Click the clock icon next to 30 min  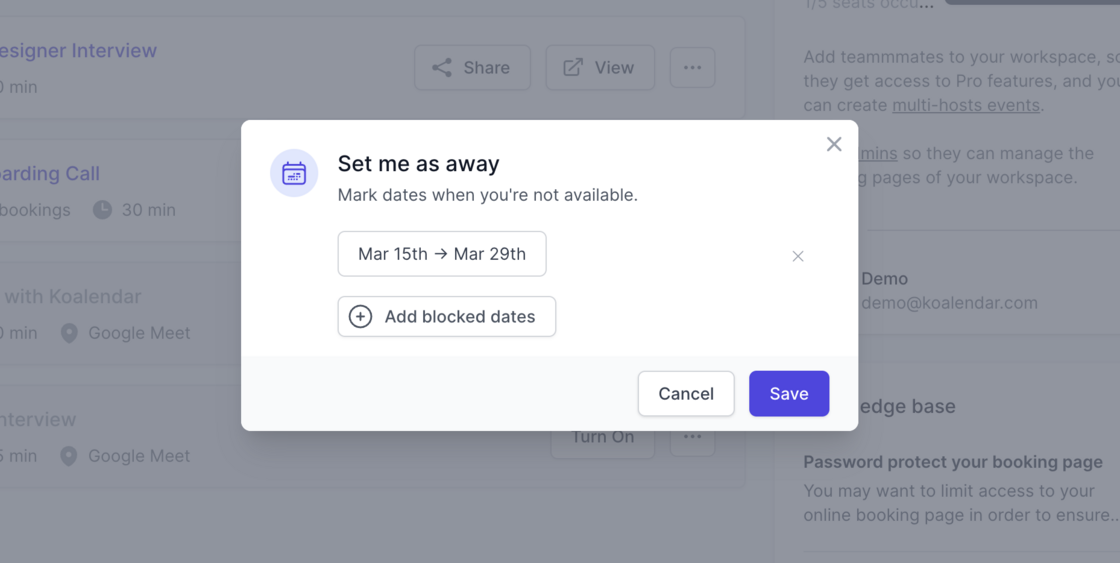click(x=103, y=210)
